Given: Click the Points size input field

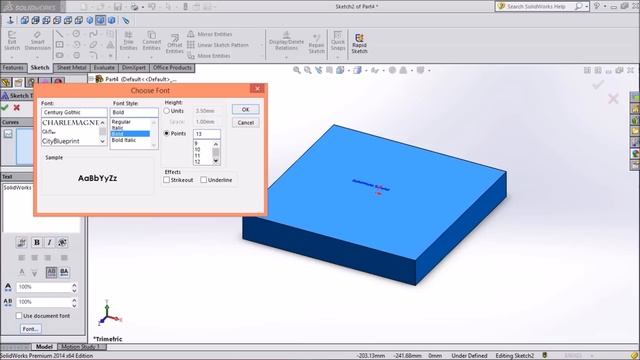Looking at the screenshot, I should tap(207, 134).
